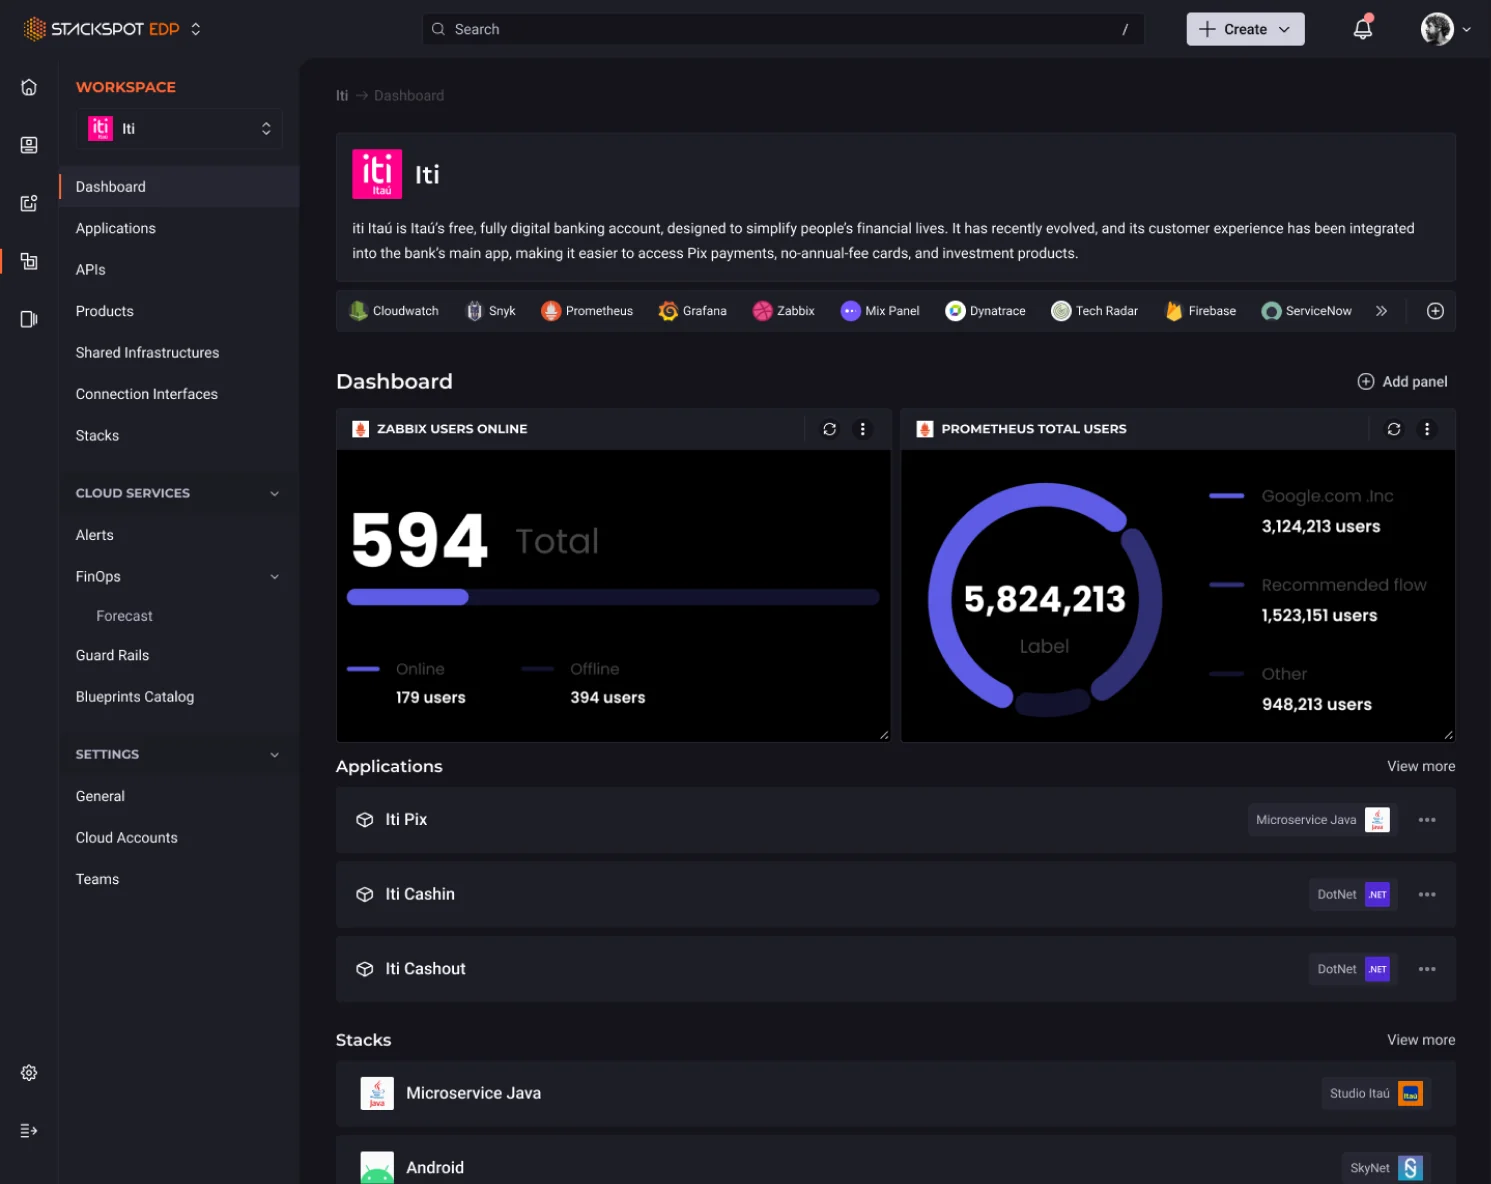Collapse the FinOps submenu
Viewport: 1491px width, 1184px height.
coord(274,577)
